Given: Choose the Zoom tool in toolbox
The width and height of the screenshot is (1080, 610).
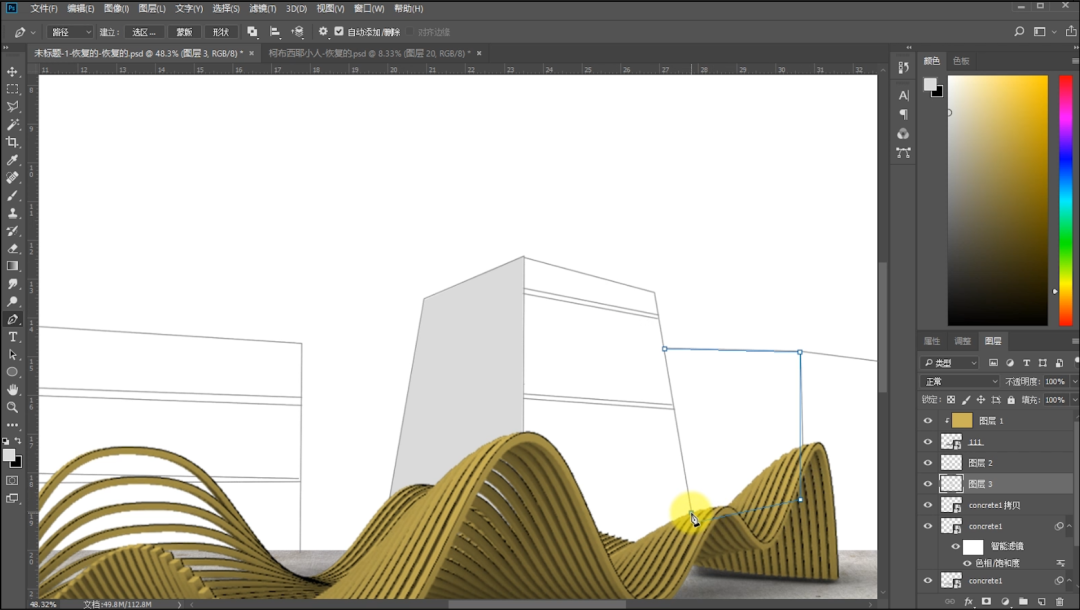Looking at the screenshot, I should (13, 407).
